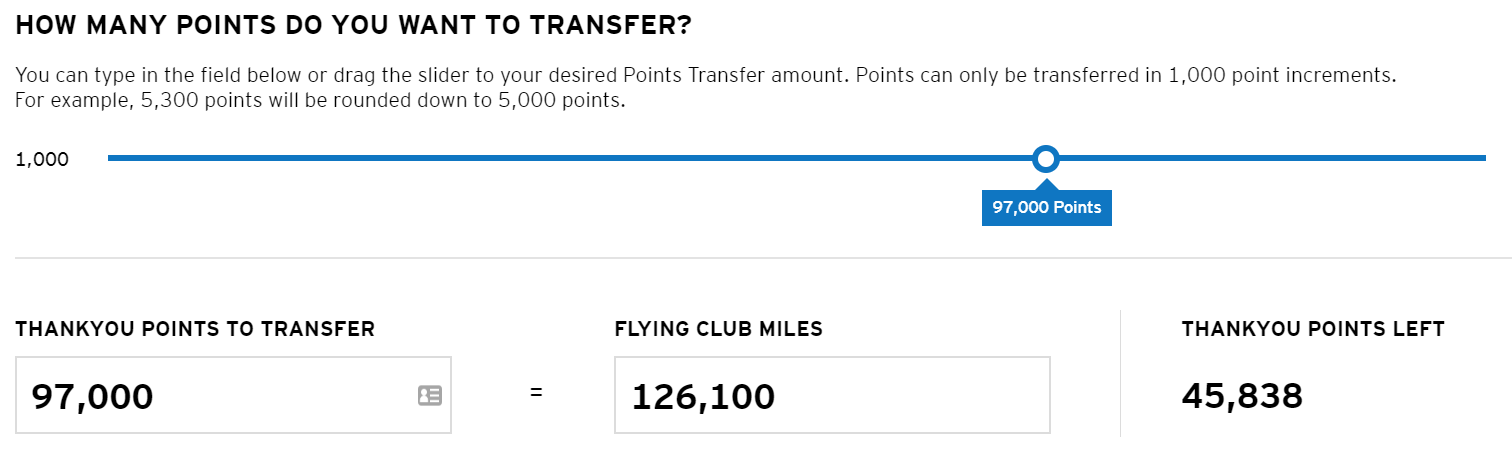Screen dimensions: 1512x462
Task: Click the 1,000 minimum slider label
Action: tap(42, 159)
